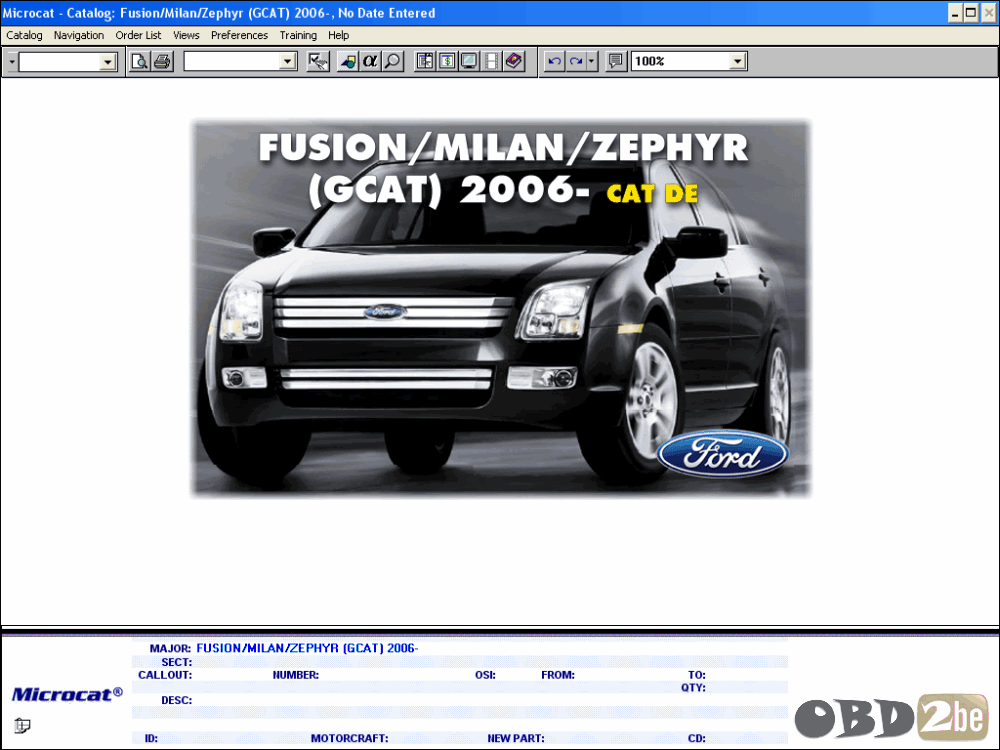Screen dimensions: 1000x750
Task: Open the Navigation menu
Action: pos(78,35)
